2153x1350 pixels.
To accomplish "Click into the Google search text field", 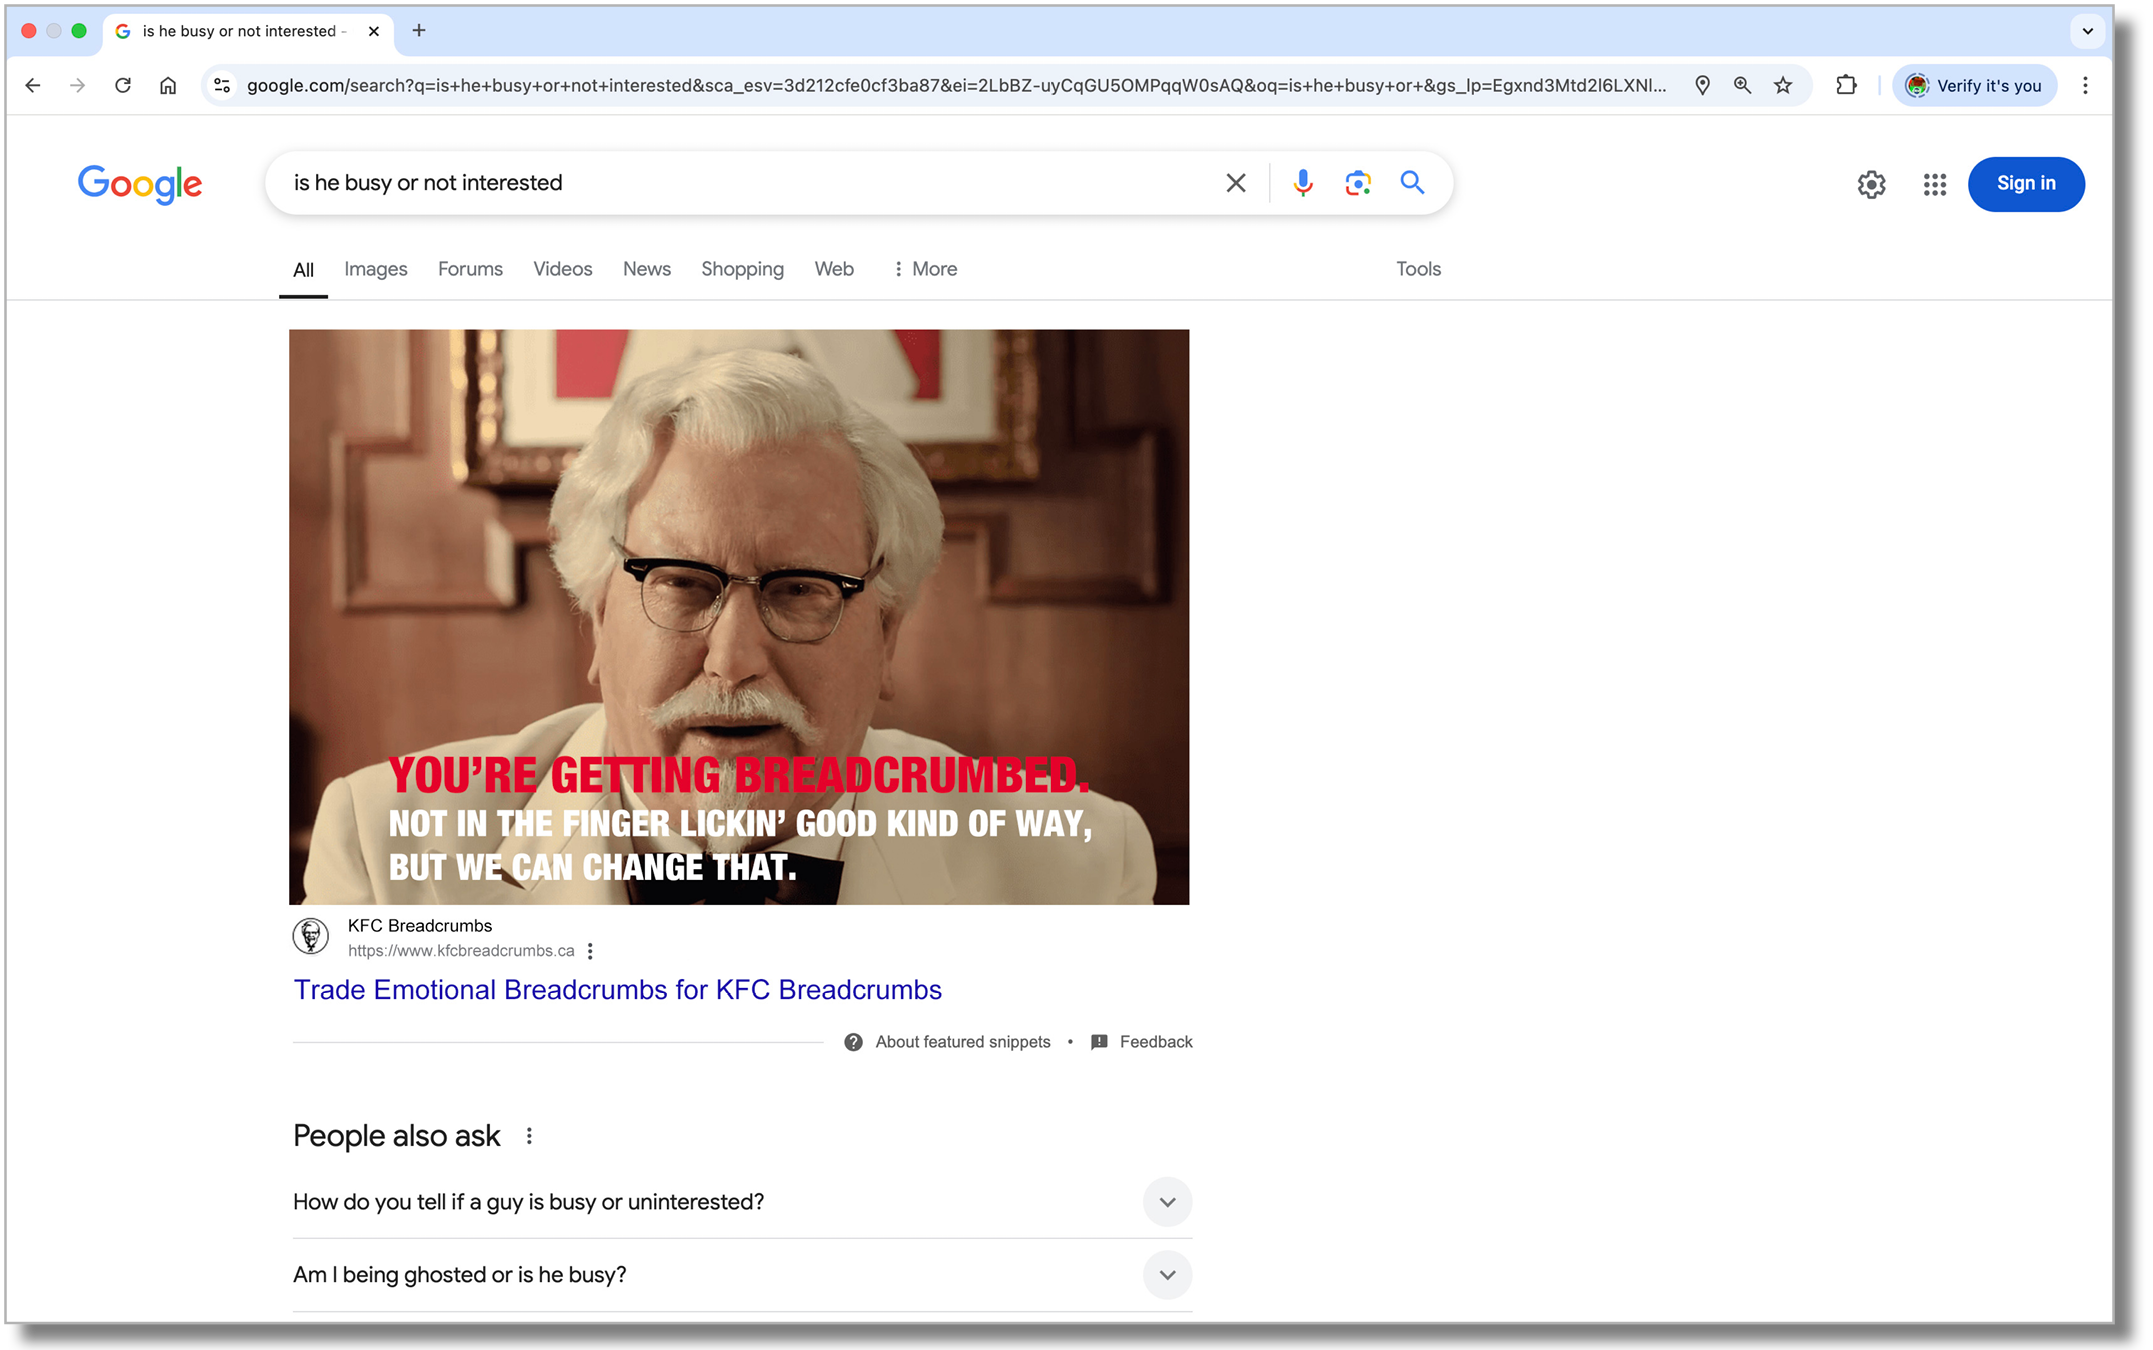I will click(x=750, y=183).
